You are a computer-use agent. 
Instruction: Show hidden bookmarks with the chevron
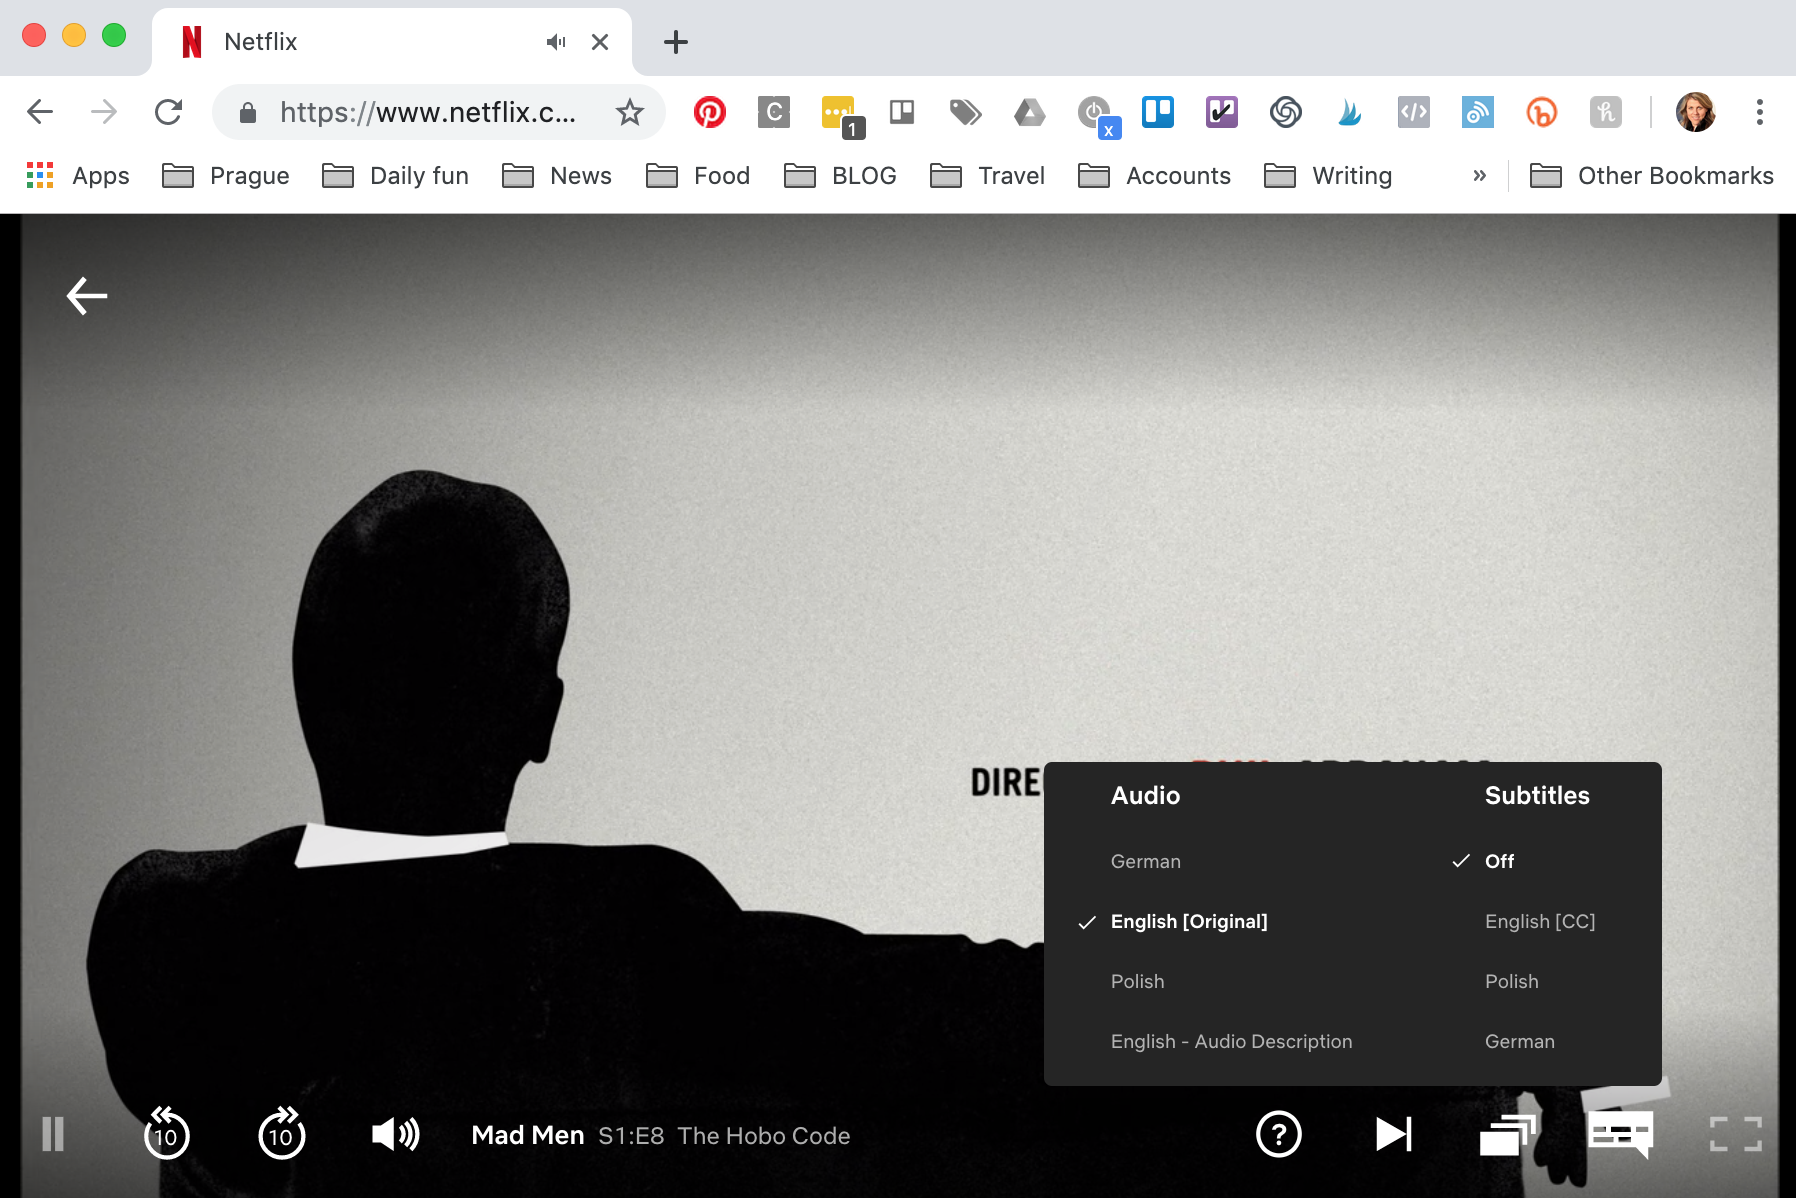point(1479,176)
